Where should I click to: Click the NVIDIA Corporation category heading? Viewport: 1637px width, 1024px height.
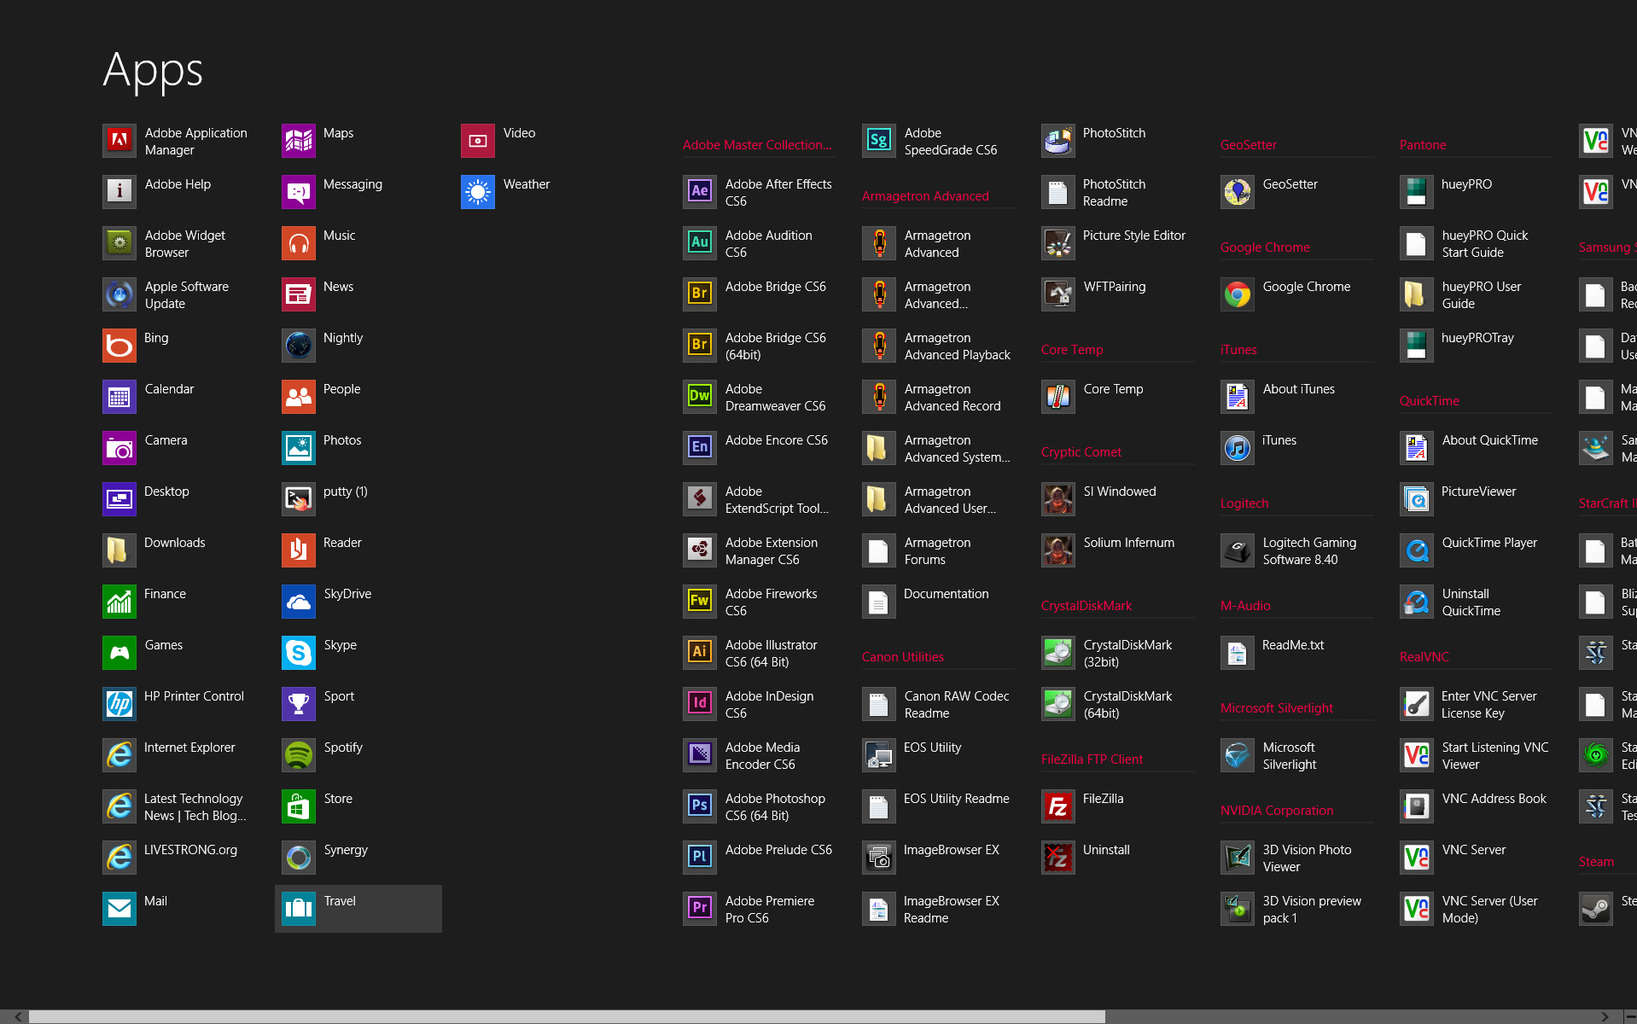[x=1277, y=810]
